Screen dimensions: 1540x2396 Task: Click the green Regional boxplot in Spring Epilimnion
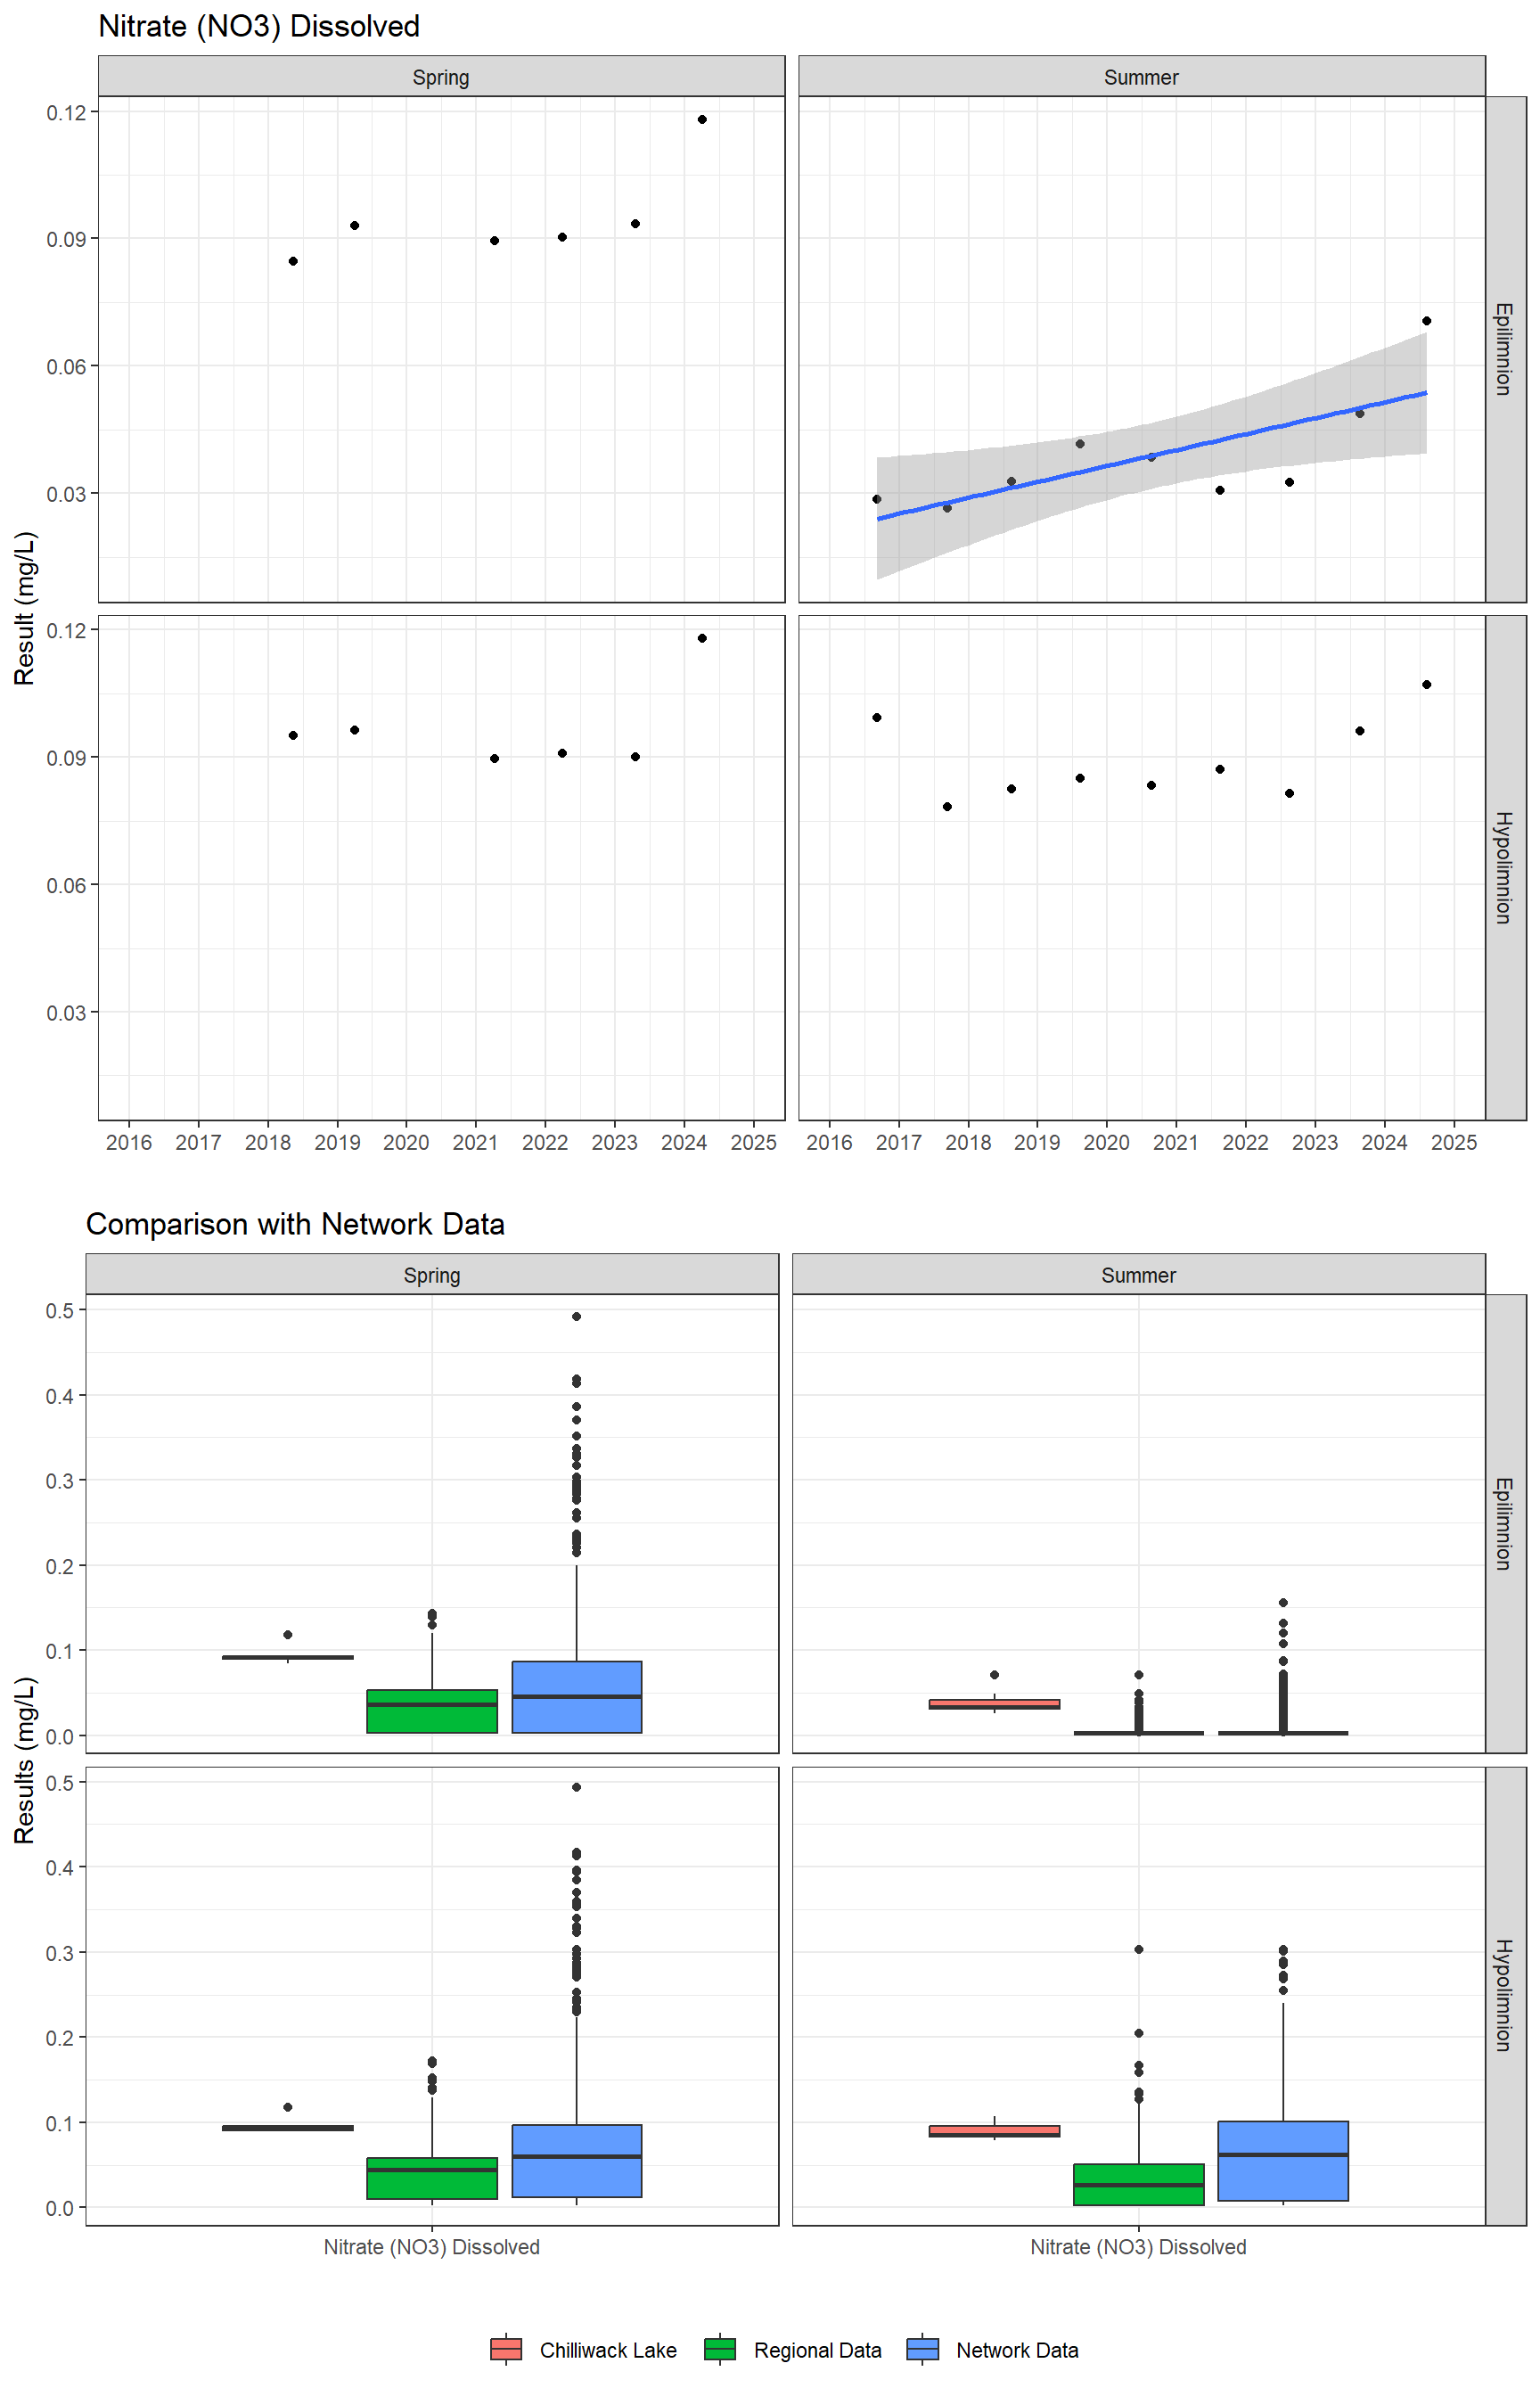tap(432, 1711)
